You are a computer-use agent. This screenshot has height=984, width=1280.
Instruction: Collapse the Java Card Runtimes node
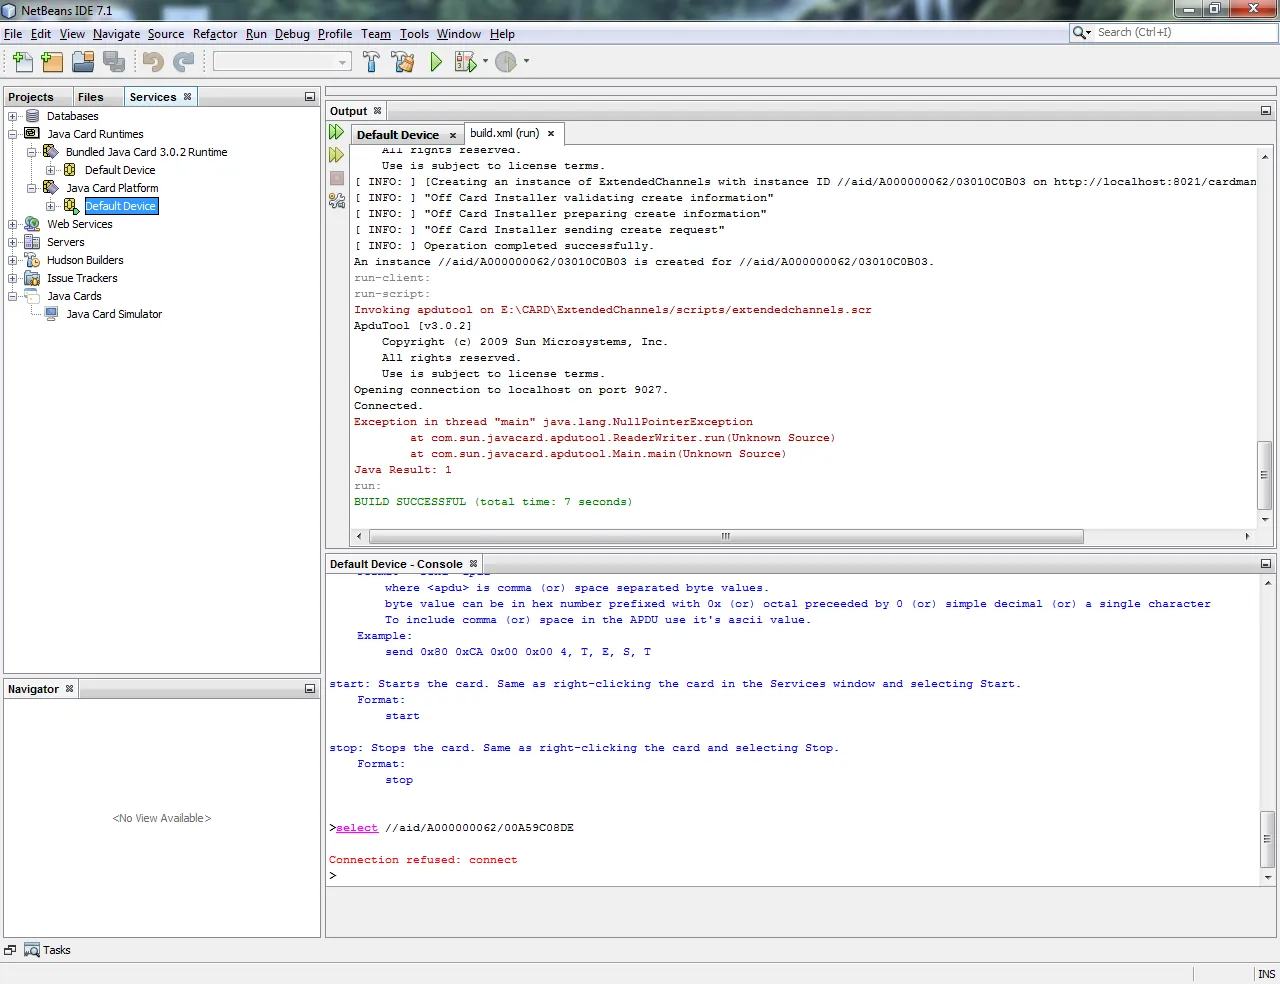[x=13, y=134]
